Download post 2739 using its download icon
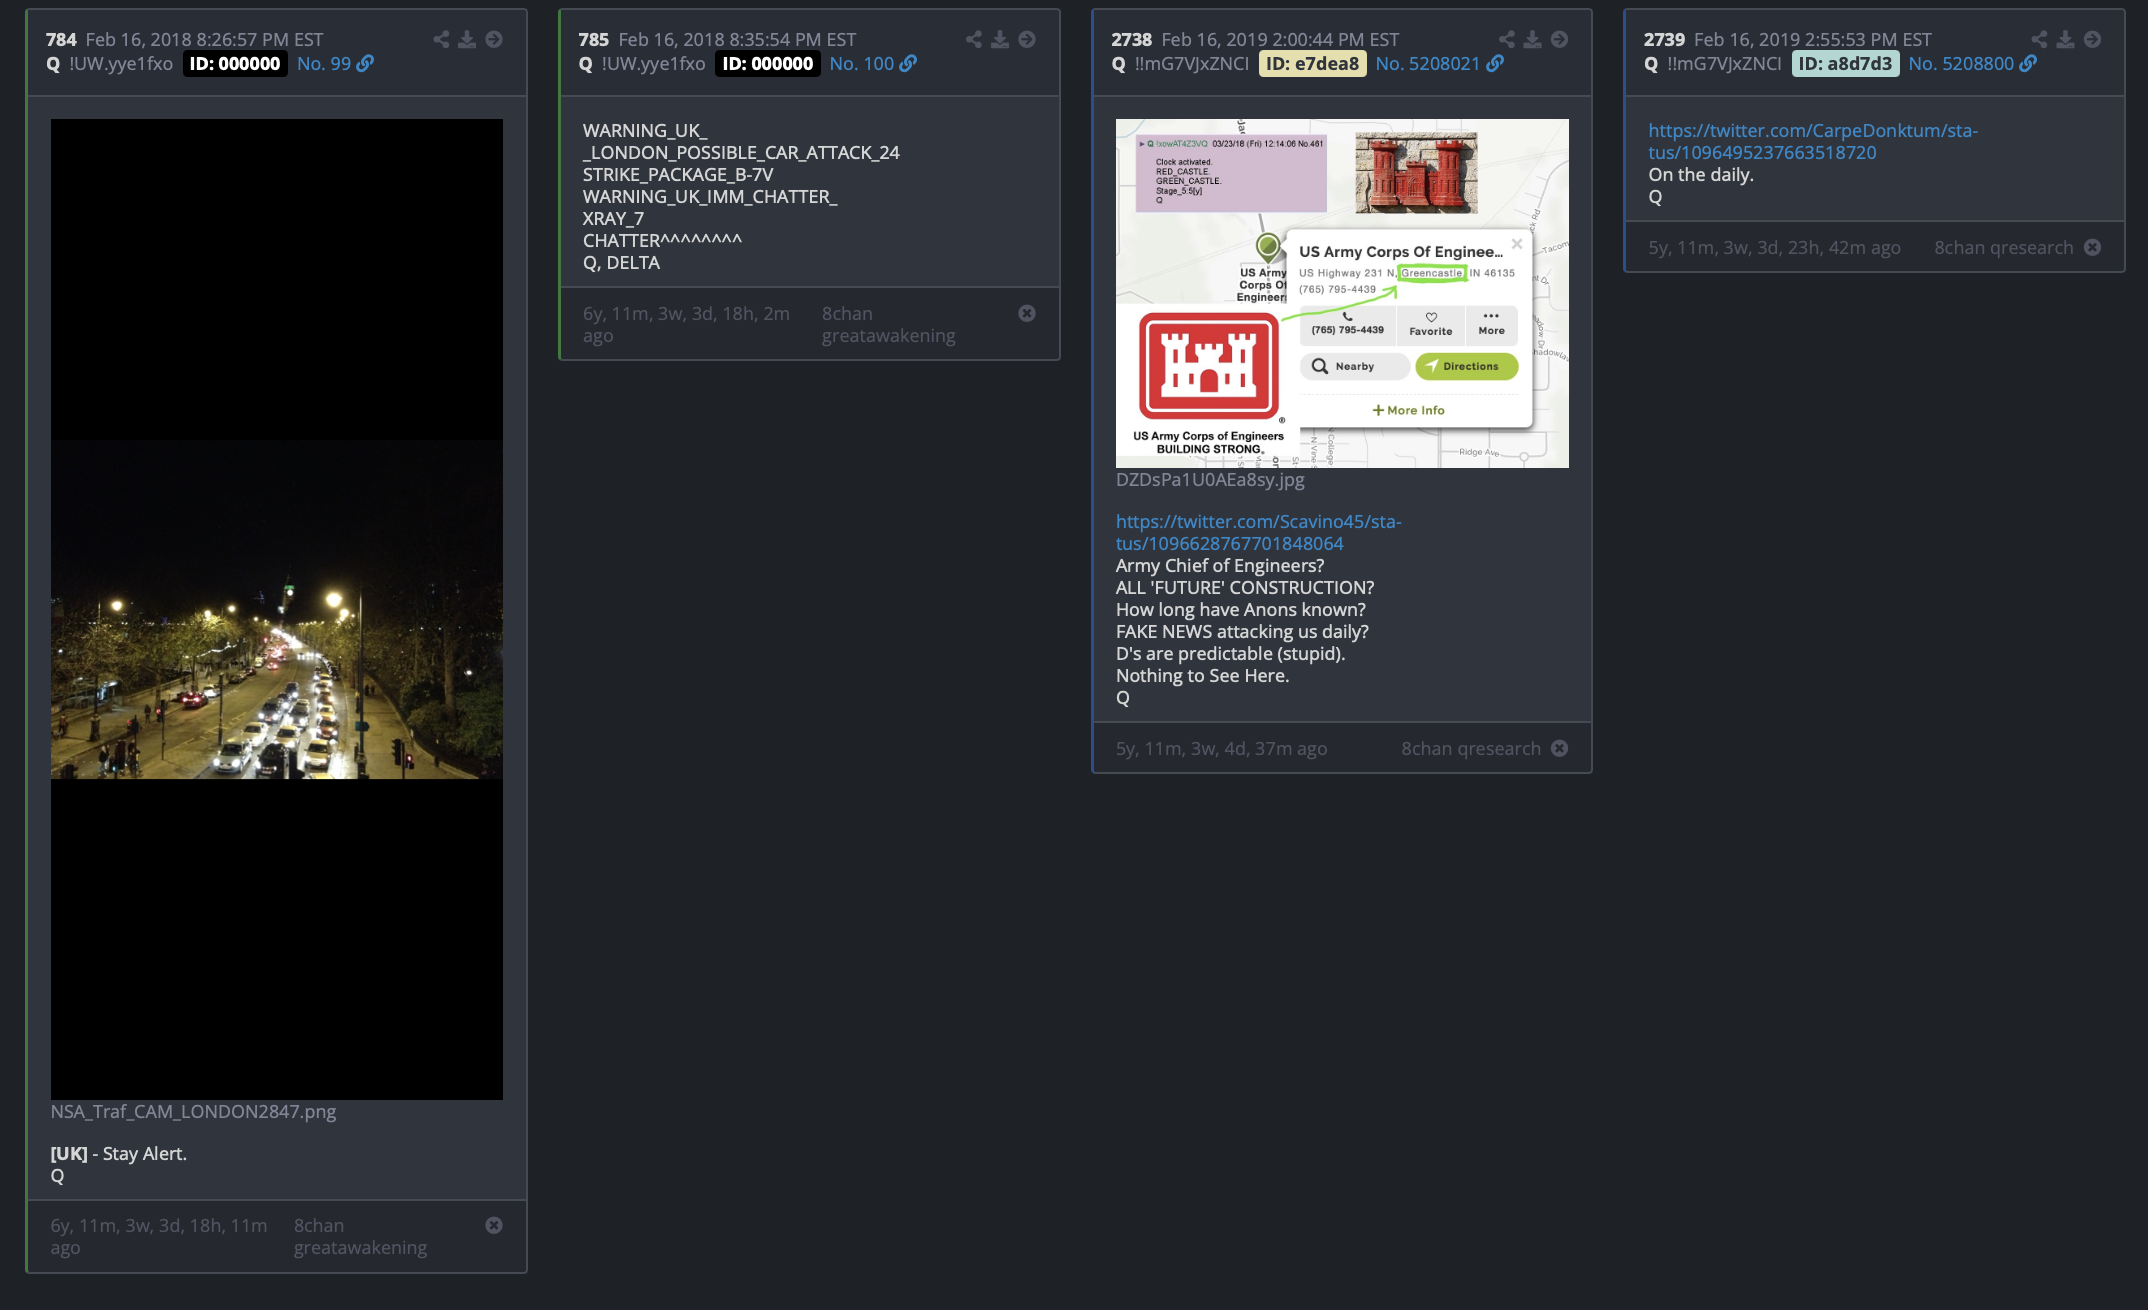Viewport: 2148px width, 1310px height. click(x=2065, y=39)
